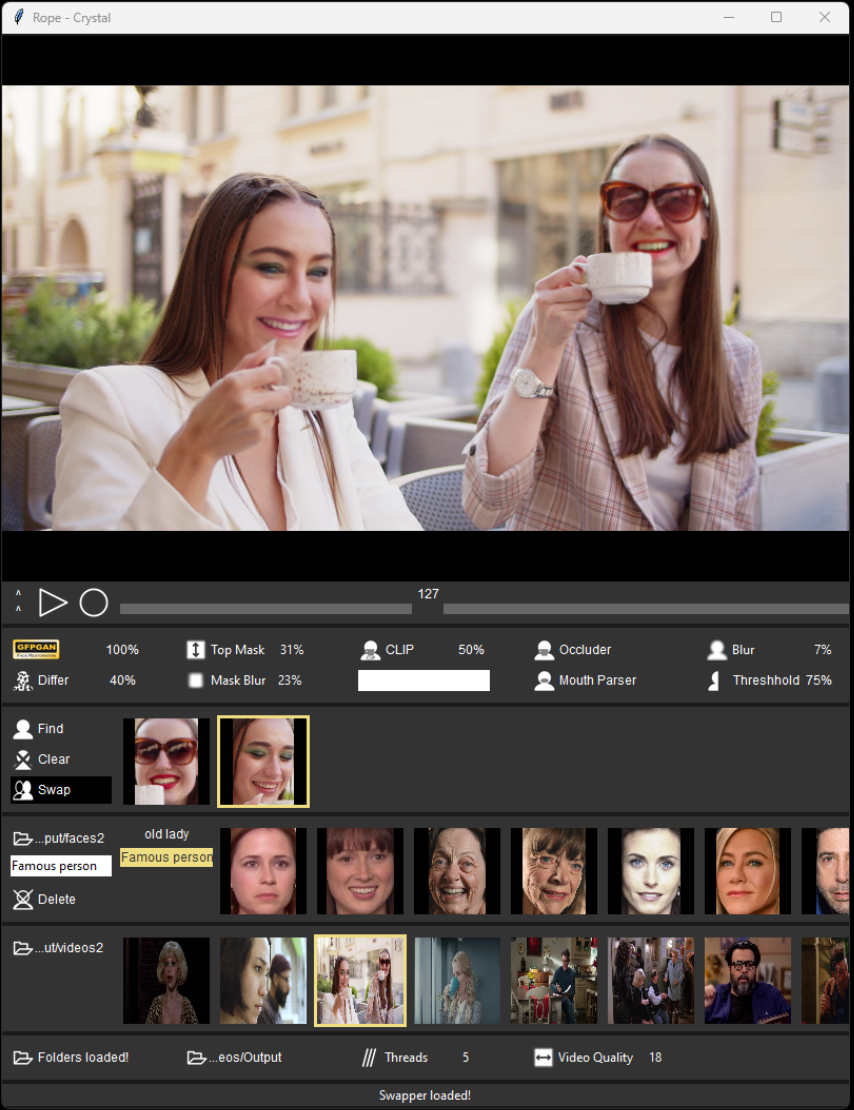This screenshot has width=854, height=1110.
Task: Toggle the Swap faces button
Action: point(61,789)
